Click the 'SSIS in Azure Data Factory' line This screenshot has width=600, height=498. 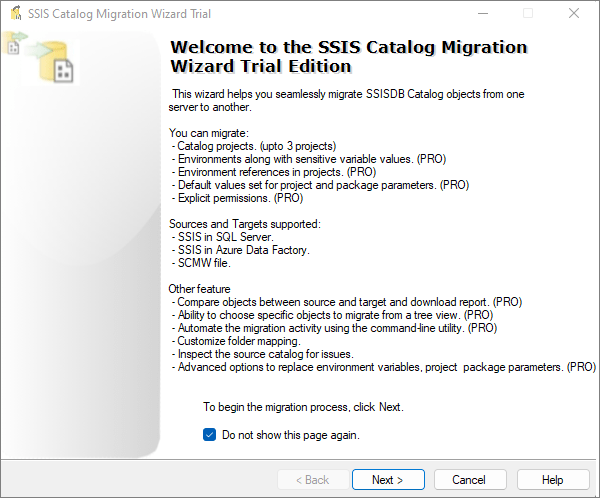[x=241, y=250]
